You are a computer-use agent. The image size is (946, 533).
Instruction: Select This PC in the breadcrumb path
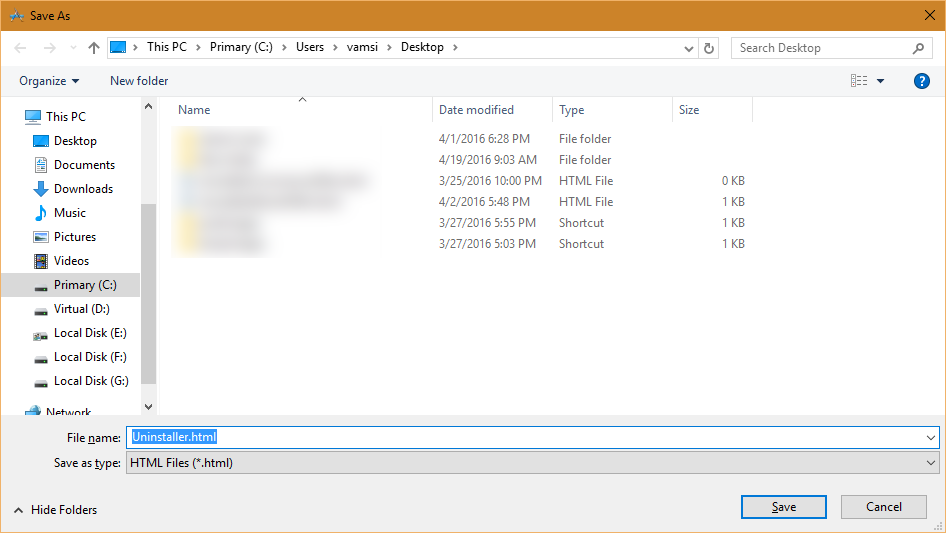click(167, 47)
